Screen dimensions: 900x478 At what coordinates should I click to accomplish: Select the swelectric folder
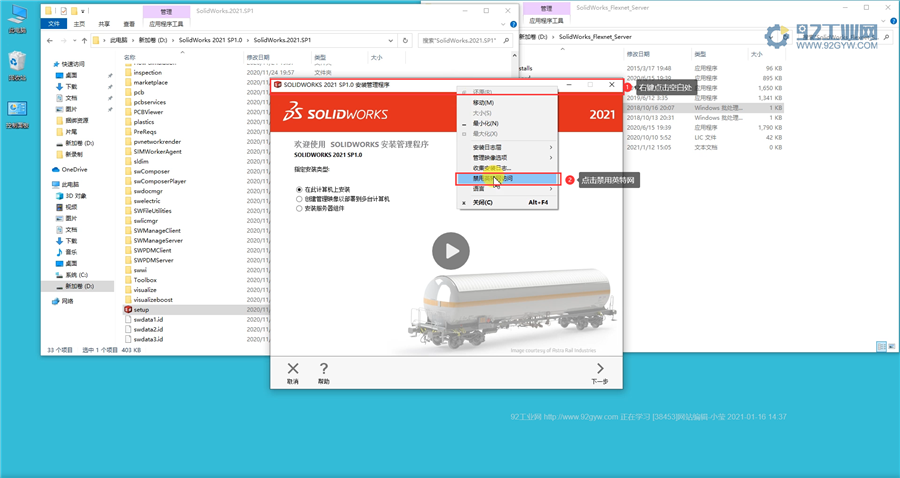147,201
